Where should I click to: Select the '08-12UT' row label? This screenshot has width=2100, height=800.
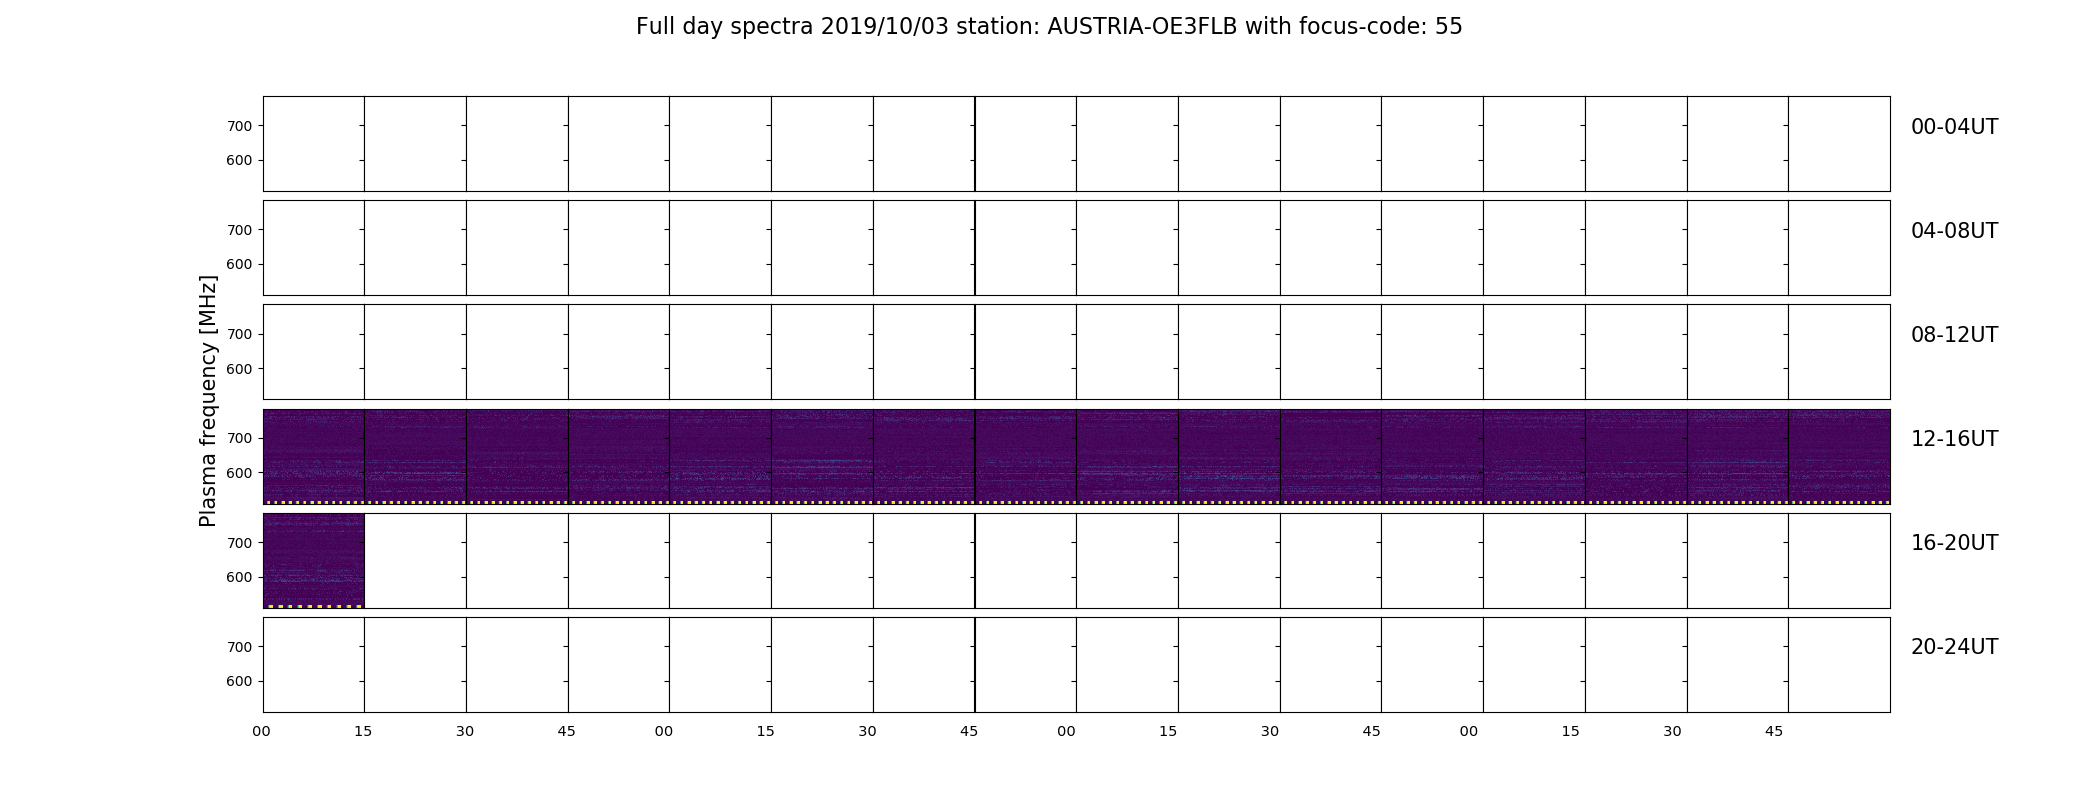pos(1954,335)
